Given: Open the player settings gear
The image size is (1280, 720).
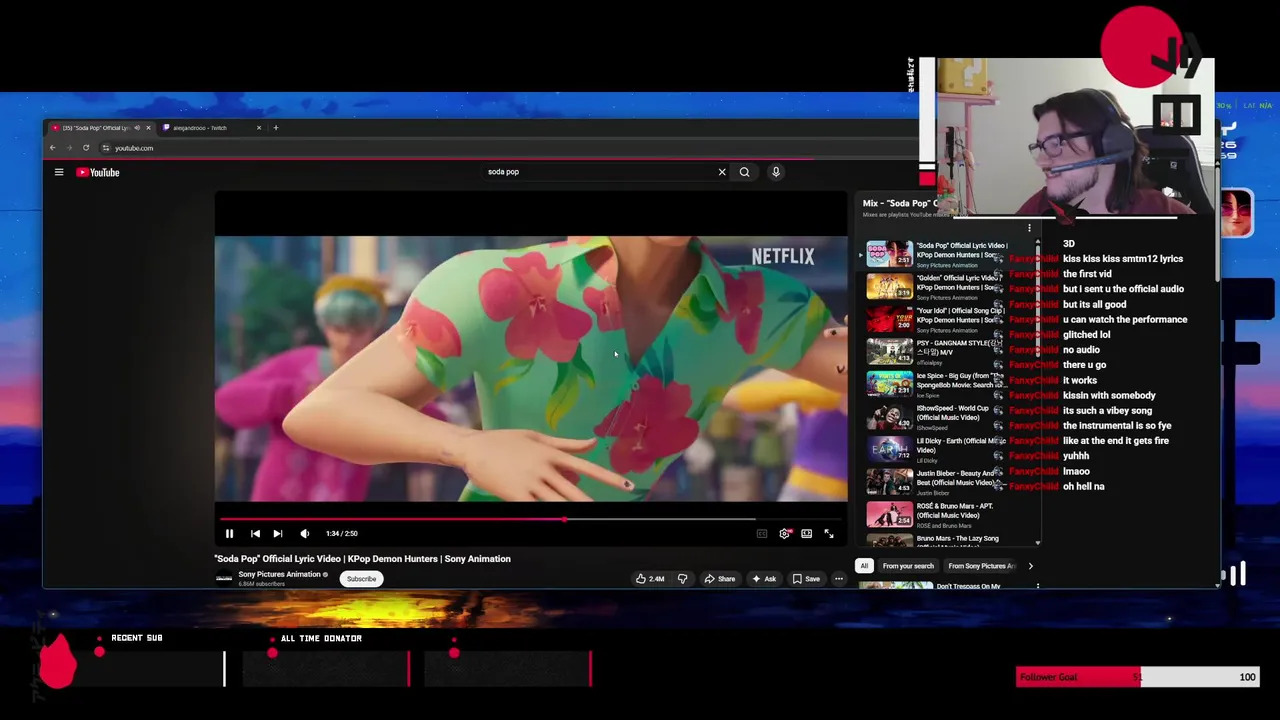Looking at the screenshot, I should pos(785,534).
